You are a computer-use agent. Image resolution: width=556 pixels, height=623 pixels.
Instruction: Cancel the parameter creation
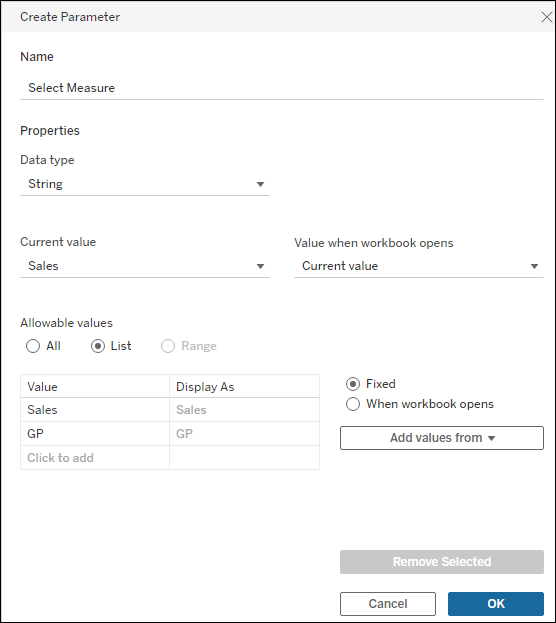click(x=388, y=604)
